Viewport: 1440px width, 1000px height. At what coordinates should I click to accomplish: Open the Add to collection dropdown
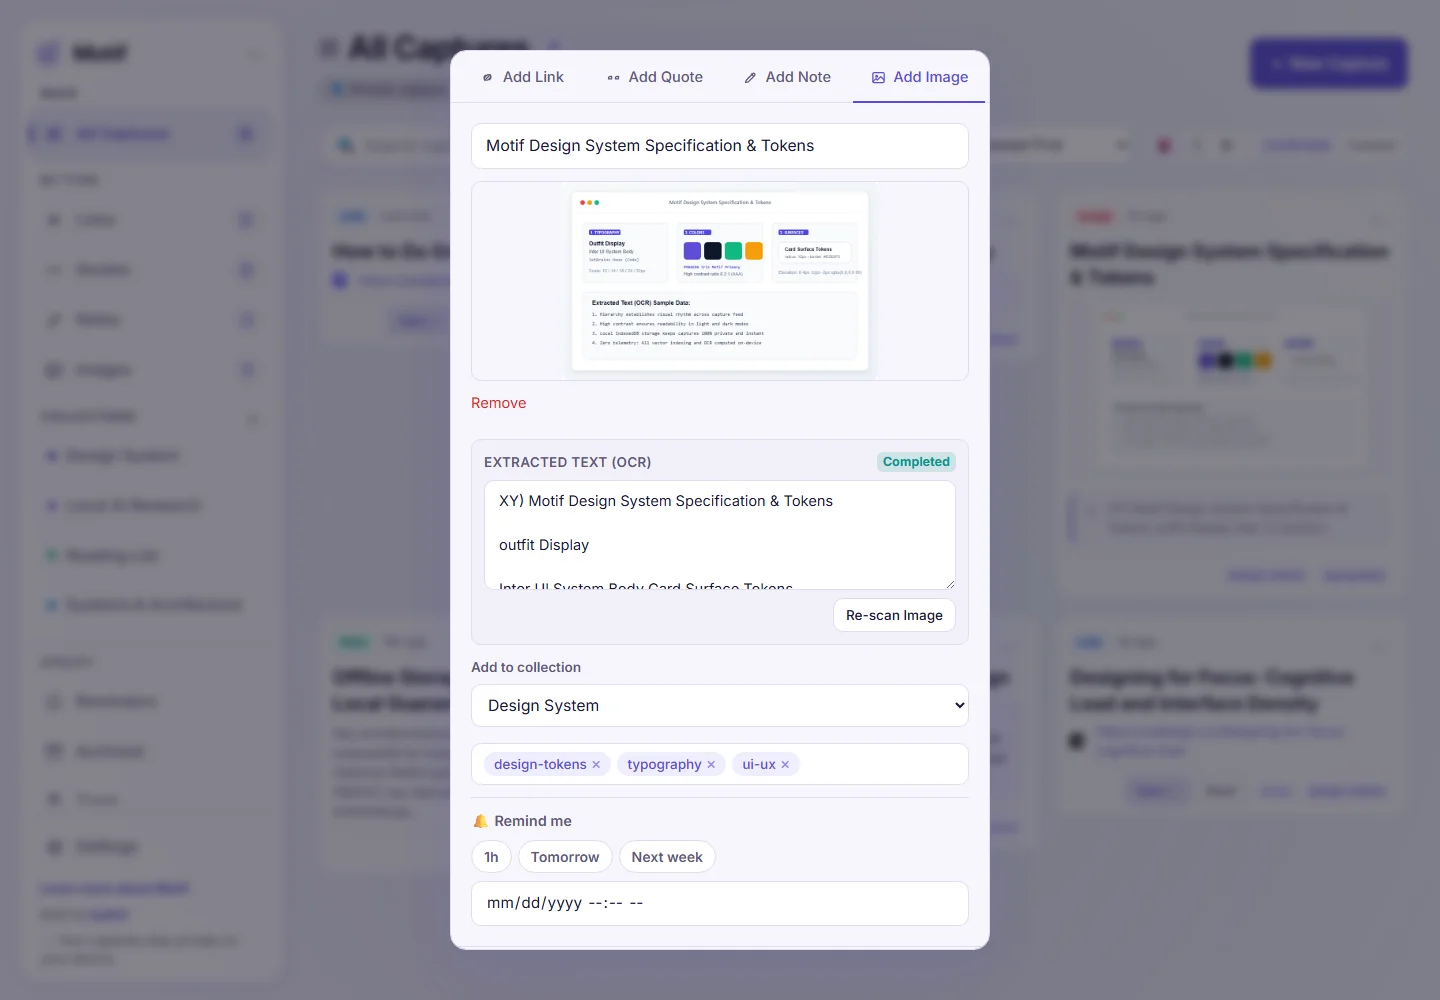720,705
